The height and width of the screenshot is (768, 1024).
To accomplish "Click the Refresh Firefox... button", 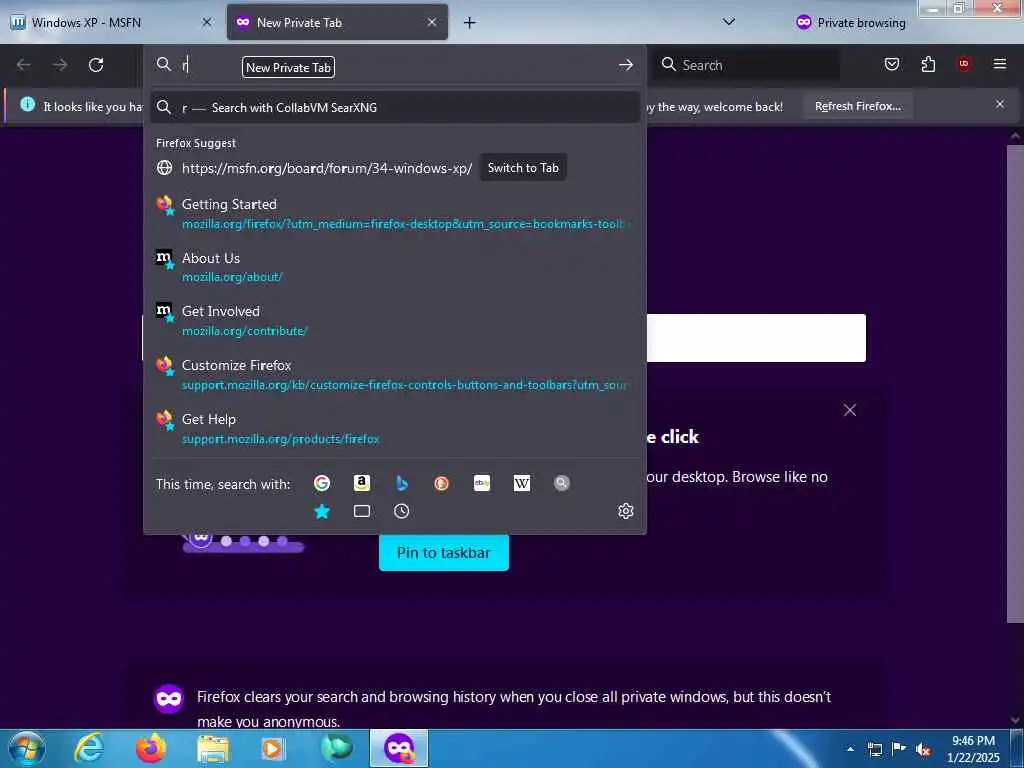I will click(x=857, y=106).
